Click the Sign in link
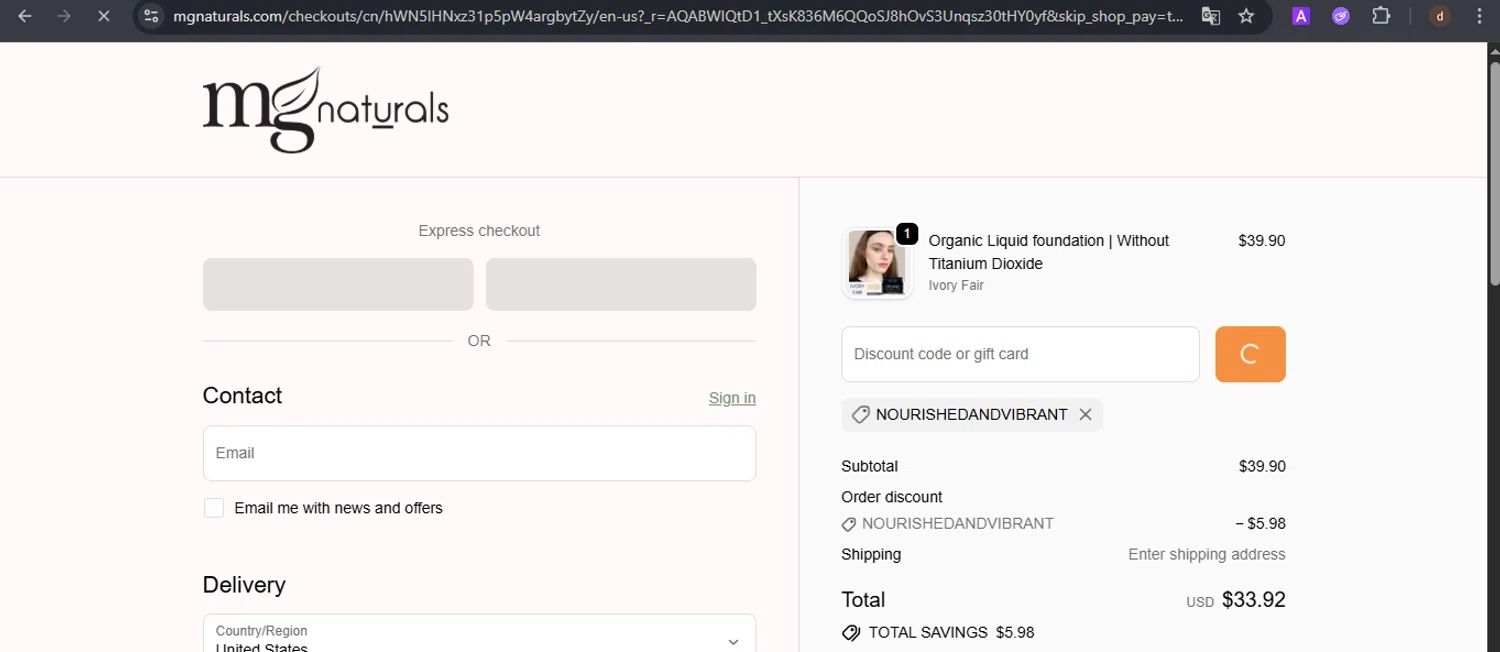The image size is (1500, 652). click(x=732, y=398)
